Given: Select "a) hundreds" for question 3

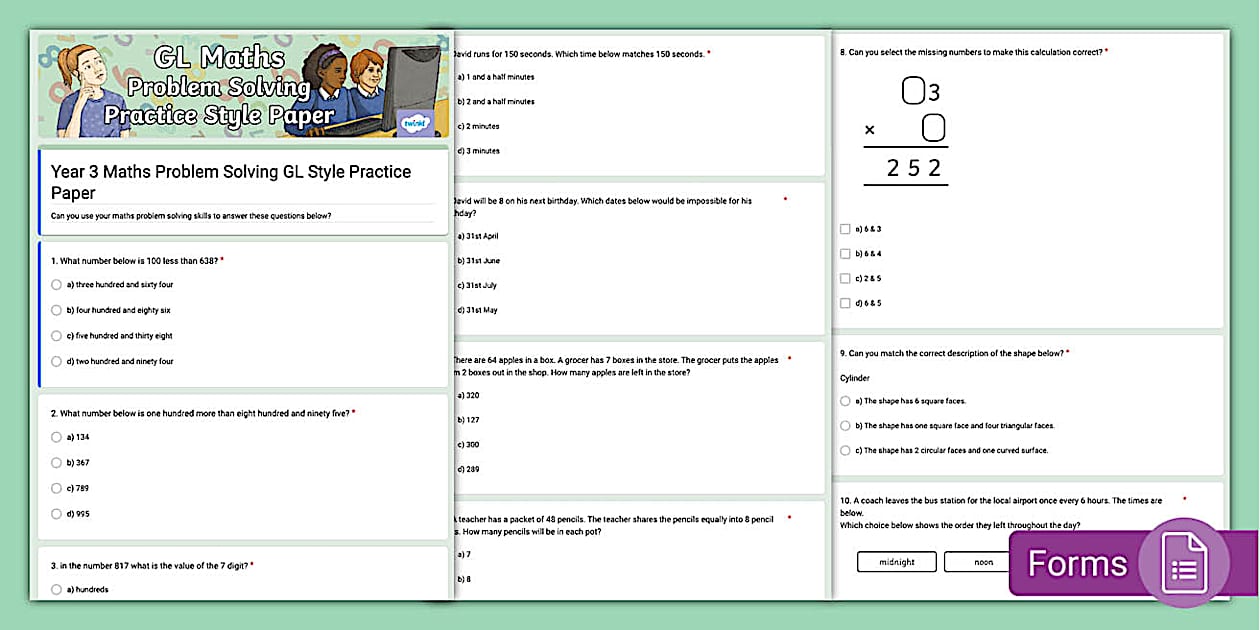Looking at the screenshot, I should 56,589.
